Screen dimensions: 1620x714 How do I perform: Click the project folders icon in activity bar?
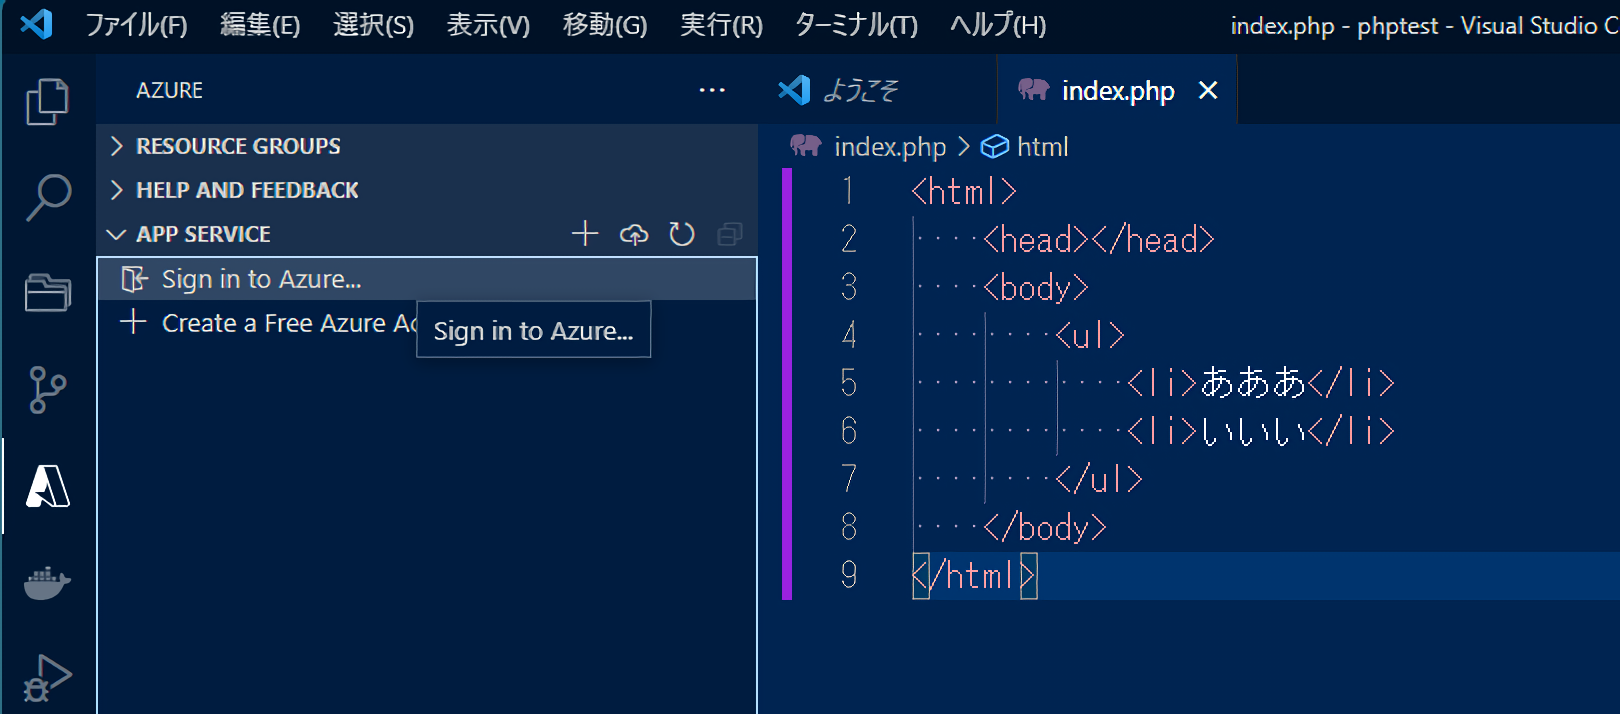[x=47, y=293]
